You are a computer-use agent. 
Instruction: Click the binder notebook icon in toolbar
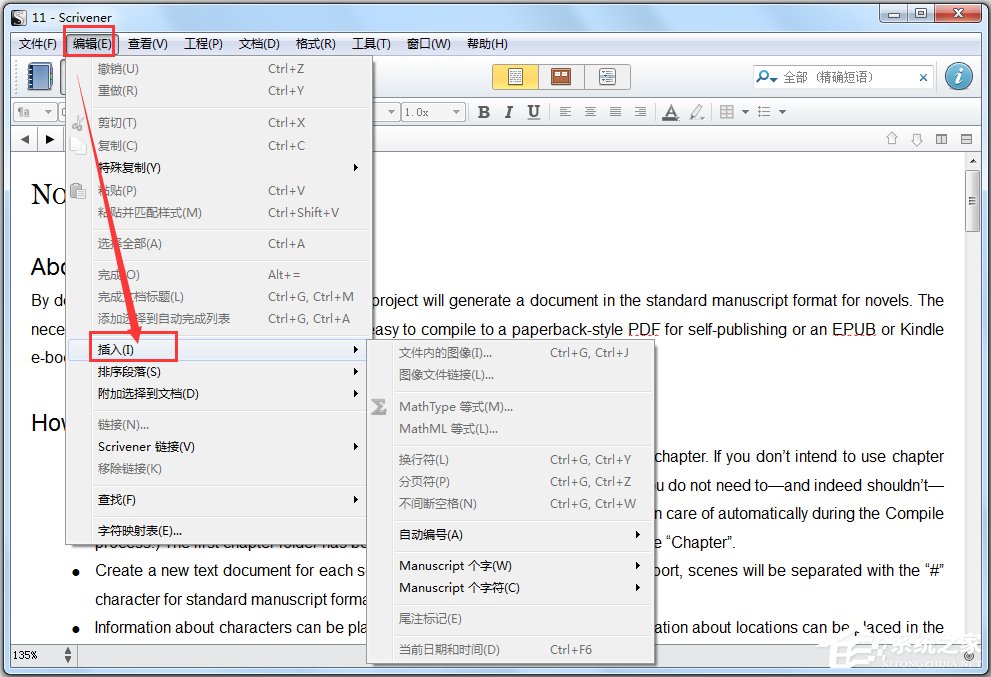point(39,76)
